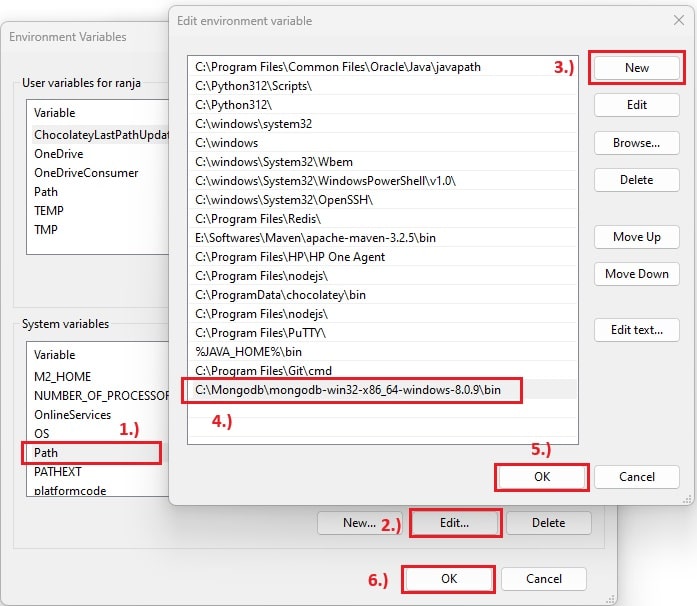This screenshot has height=606, width=697.
Task: Select the System32\OpenSSH\ entry
Action: click(x=382, y=200)
